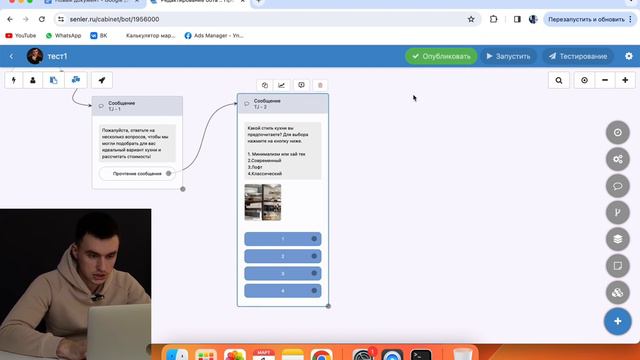Select reply button 2 in message block
This screenshot has height=360, width=640.
[282, 256]
